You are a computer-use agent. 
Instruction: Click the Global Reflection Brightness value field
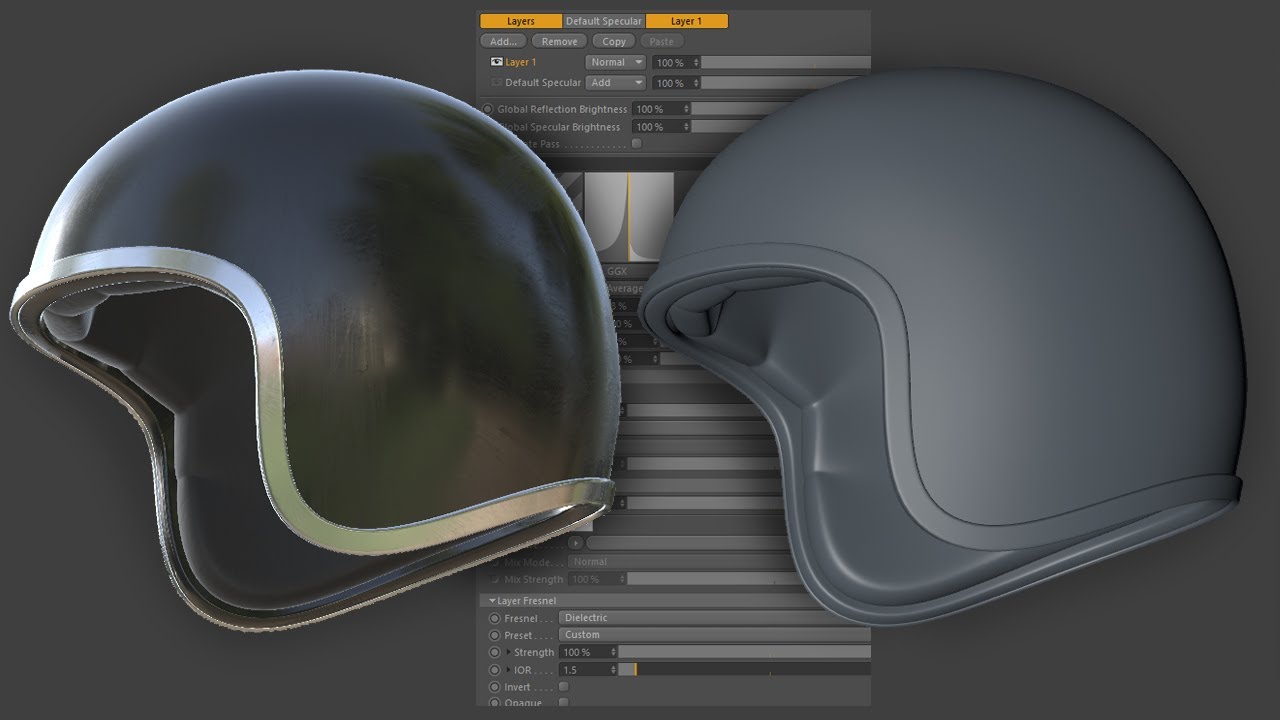[x=661, y=109]
